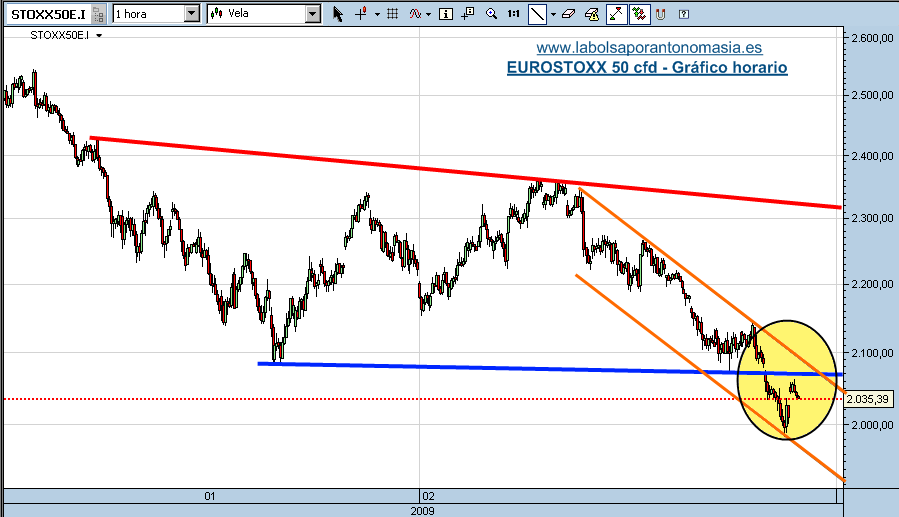
Task: Click the 2.400,00 price axis label
Action: [x=873, y=156]
